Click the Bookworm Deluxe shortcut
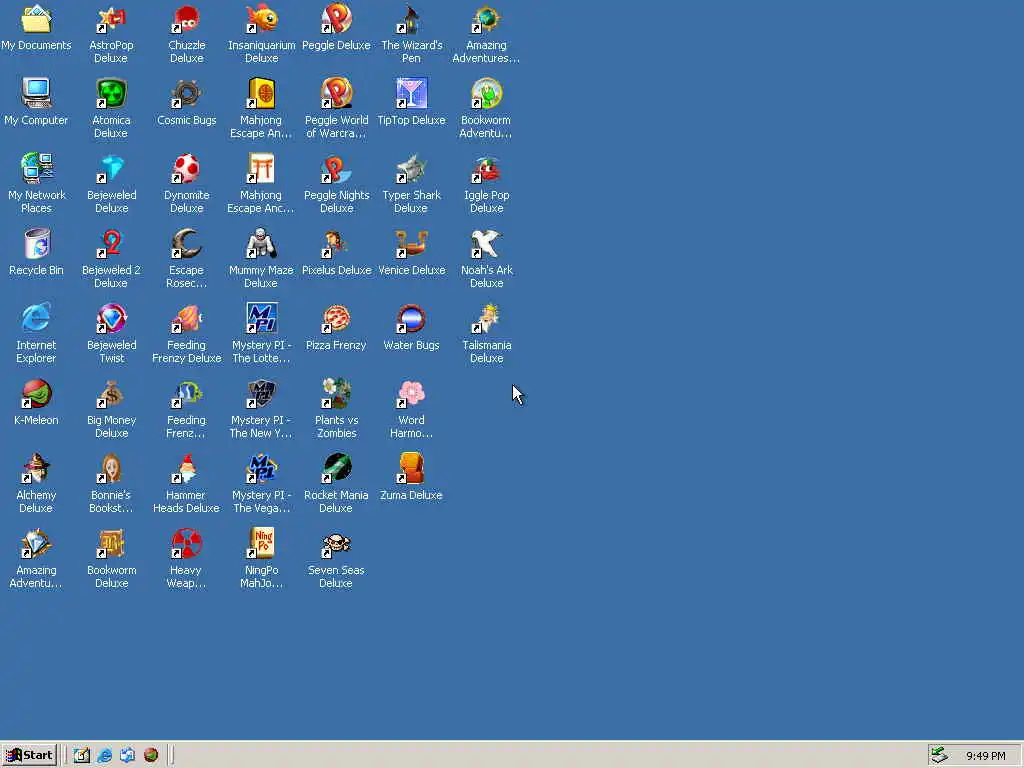 click(x=111, y=545)
